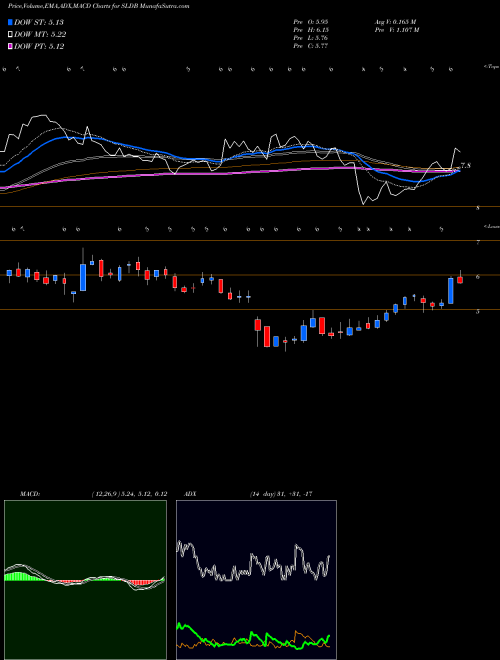Click the '<Tops' label at right edge
Screen dimensions: 500x660
coord(491,67)
